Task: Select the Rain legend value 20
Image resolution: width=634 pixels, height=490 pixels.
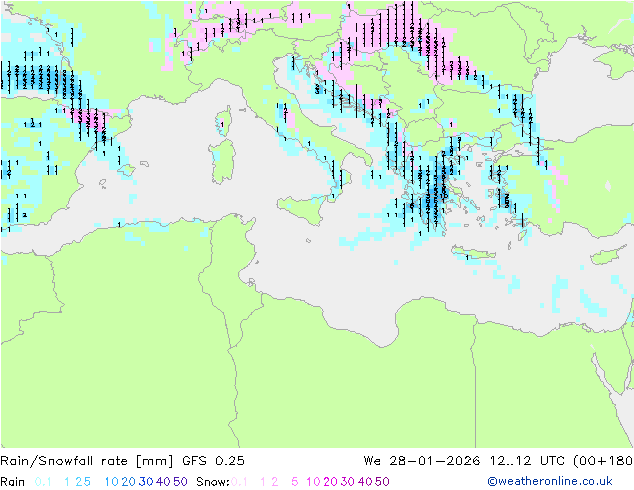Action: coord(129,482)
